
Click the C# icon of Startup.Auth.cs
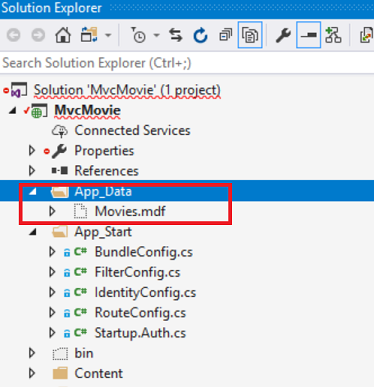click(80, 332)
